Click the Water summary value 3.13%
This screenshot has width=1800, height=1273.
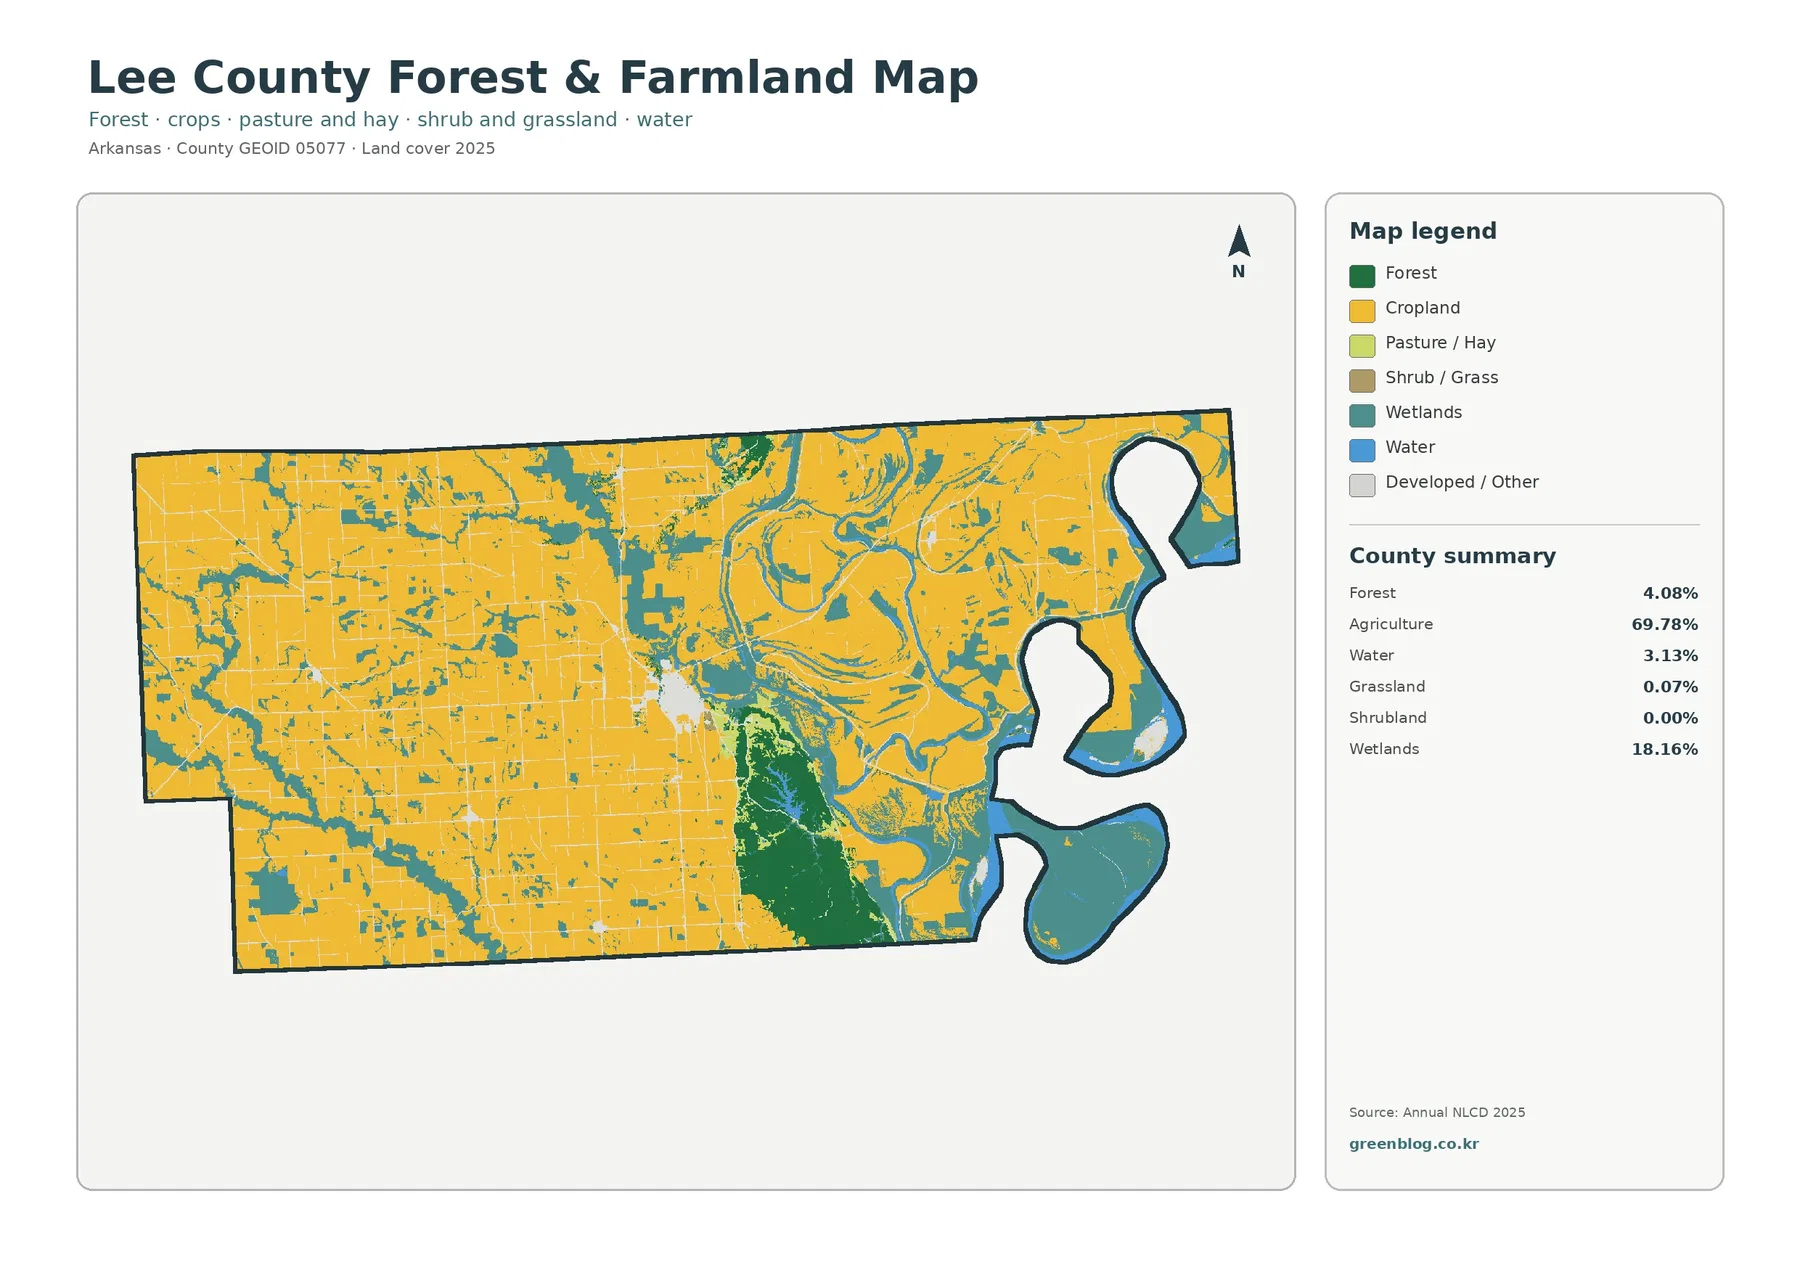(1670, 656)
